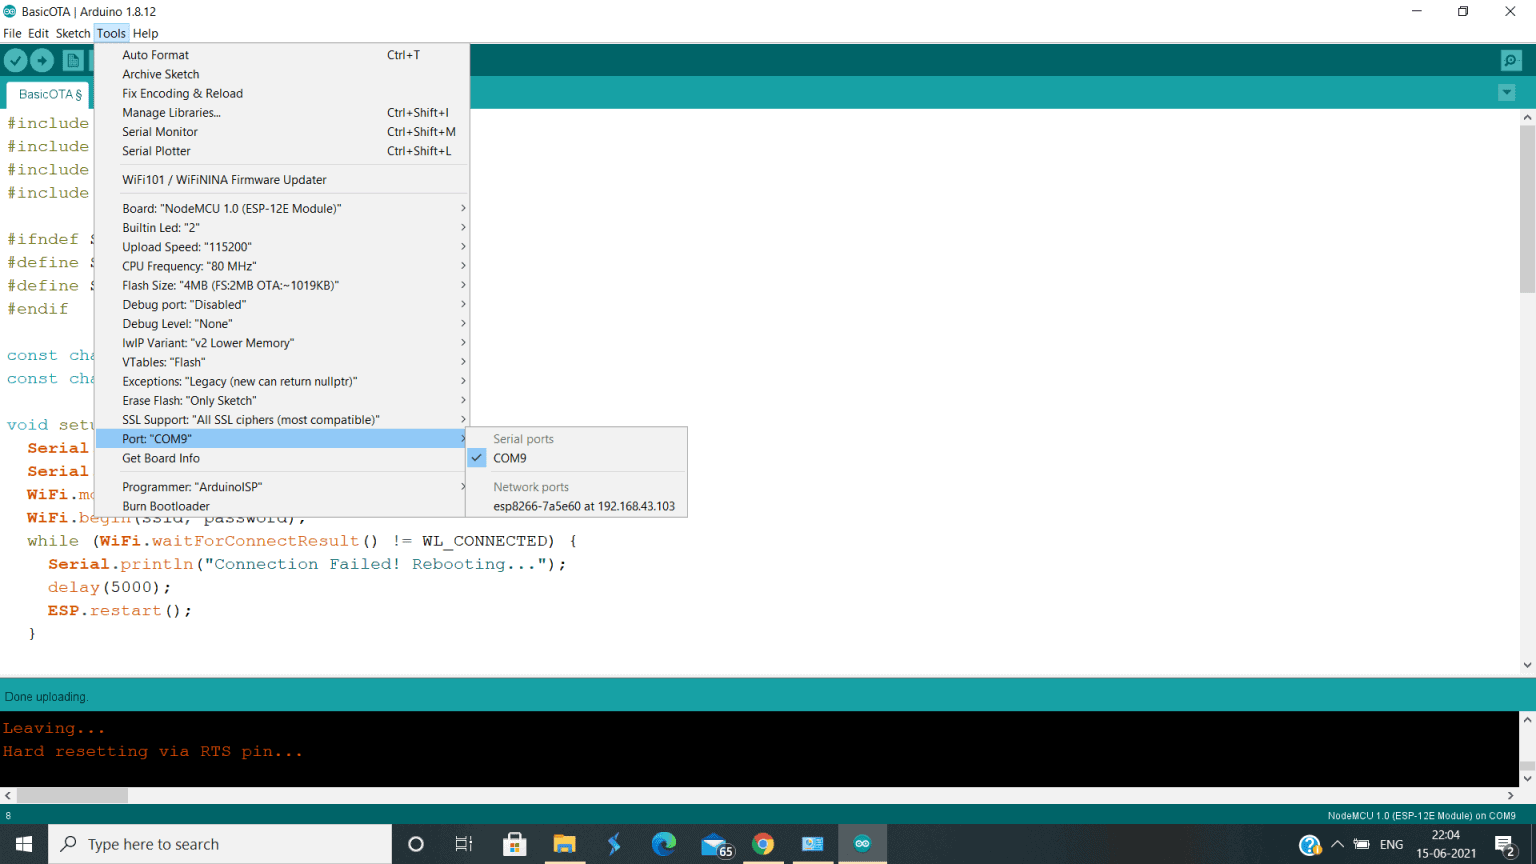Open Serial Monitor menu entry

[x=281, y=132]
